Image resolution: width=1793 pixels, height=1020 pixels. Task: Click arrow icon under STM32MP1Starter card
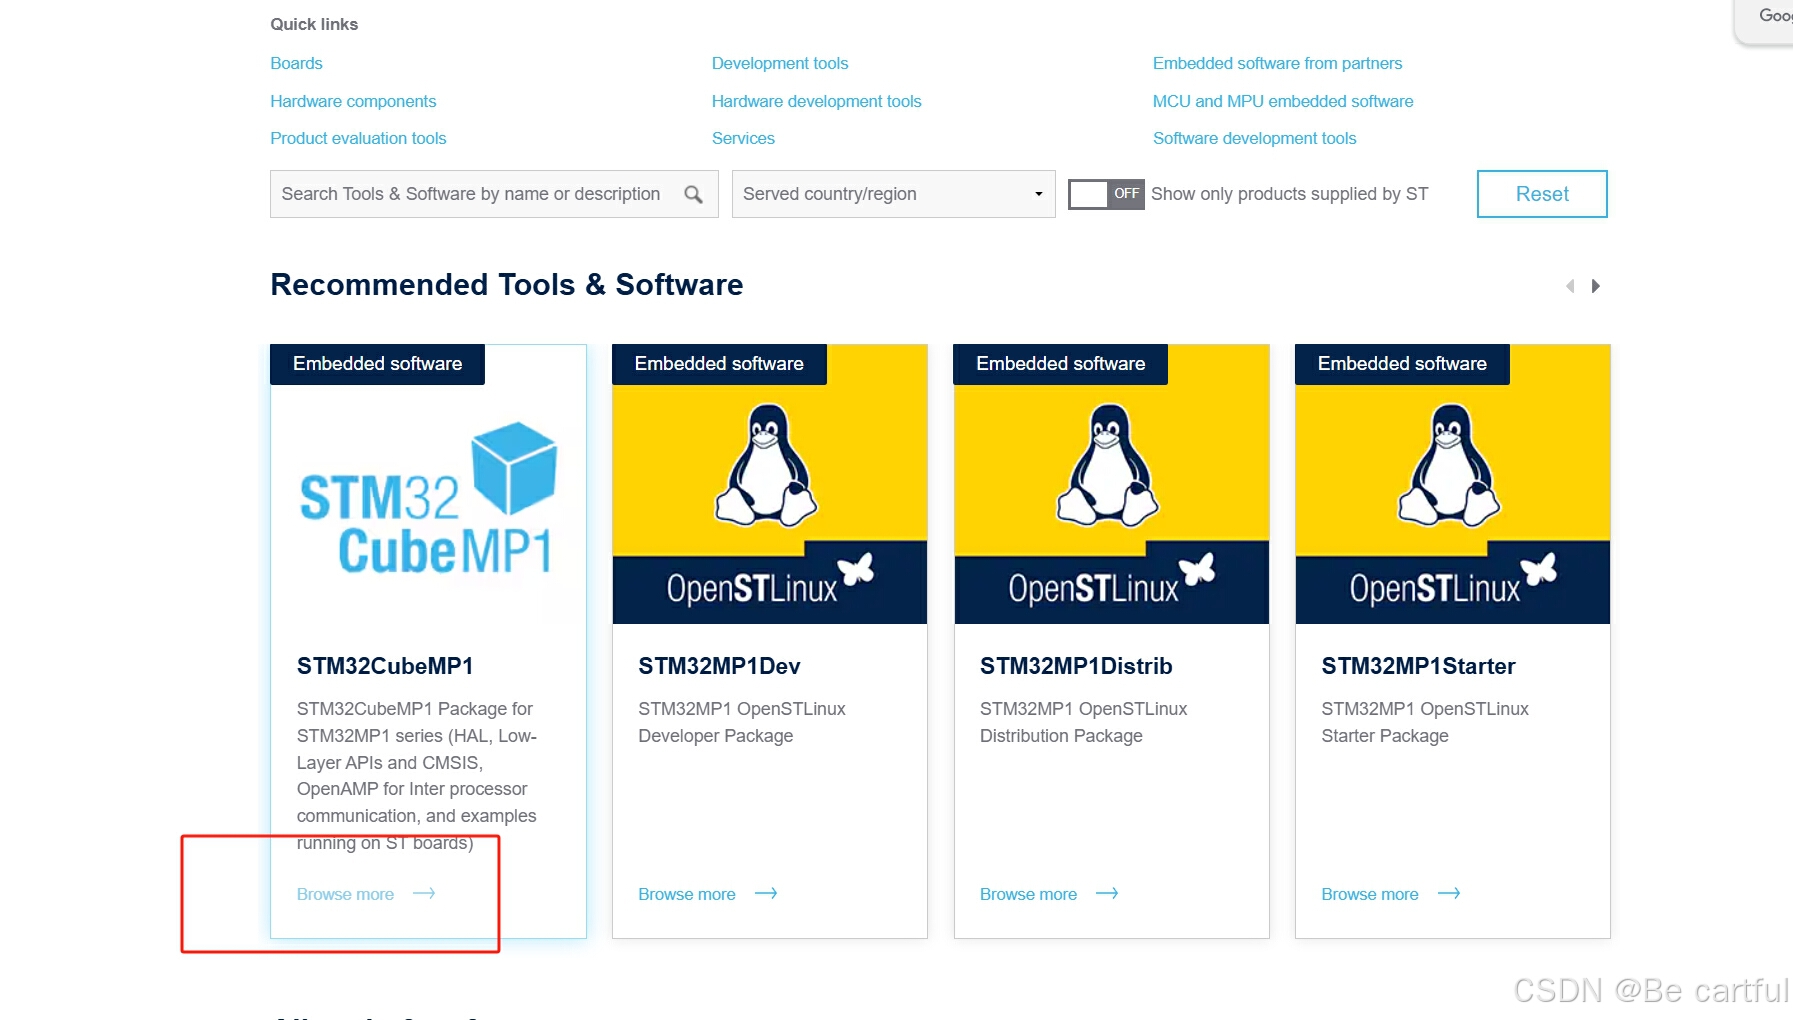(x=1449, y=893)
